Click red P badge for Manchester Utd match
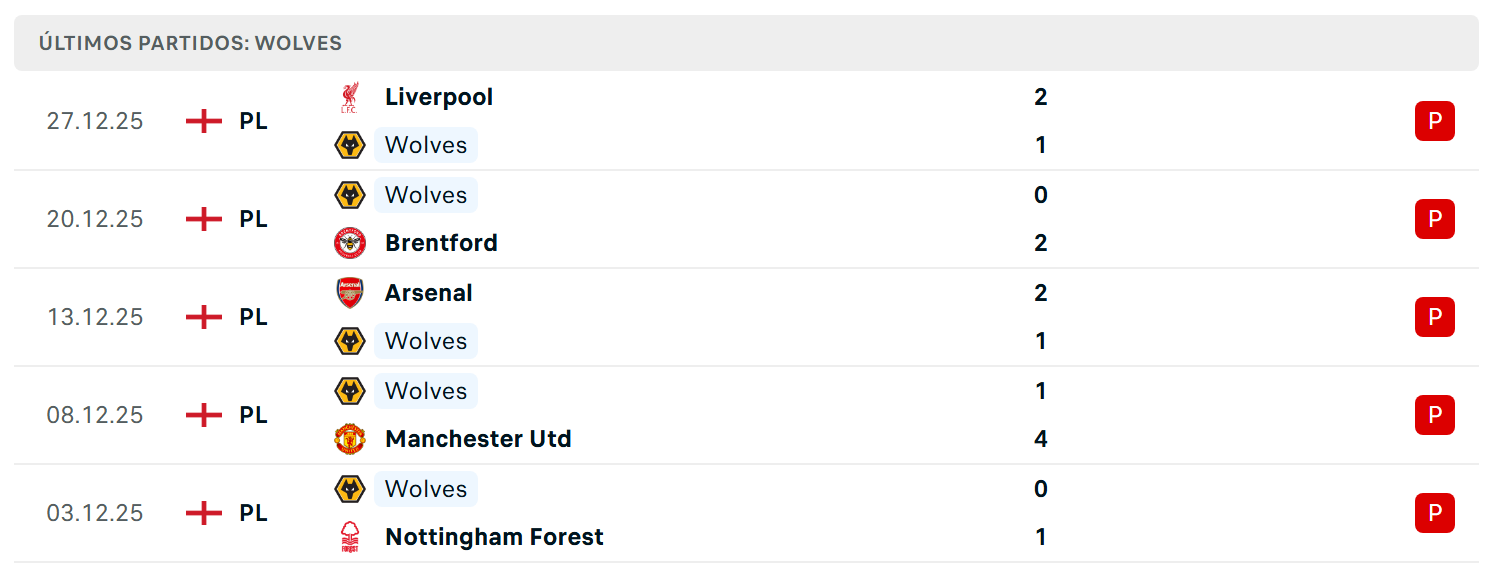The width and height of the screenshot is (1497, 580). click(1434, 415)
